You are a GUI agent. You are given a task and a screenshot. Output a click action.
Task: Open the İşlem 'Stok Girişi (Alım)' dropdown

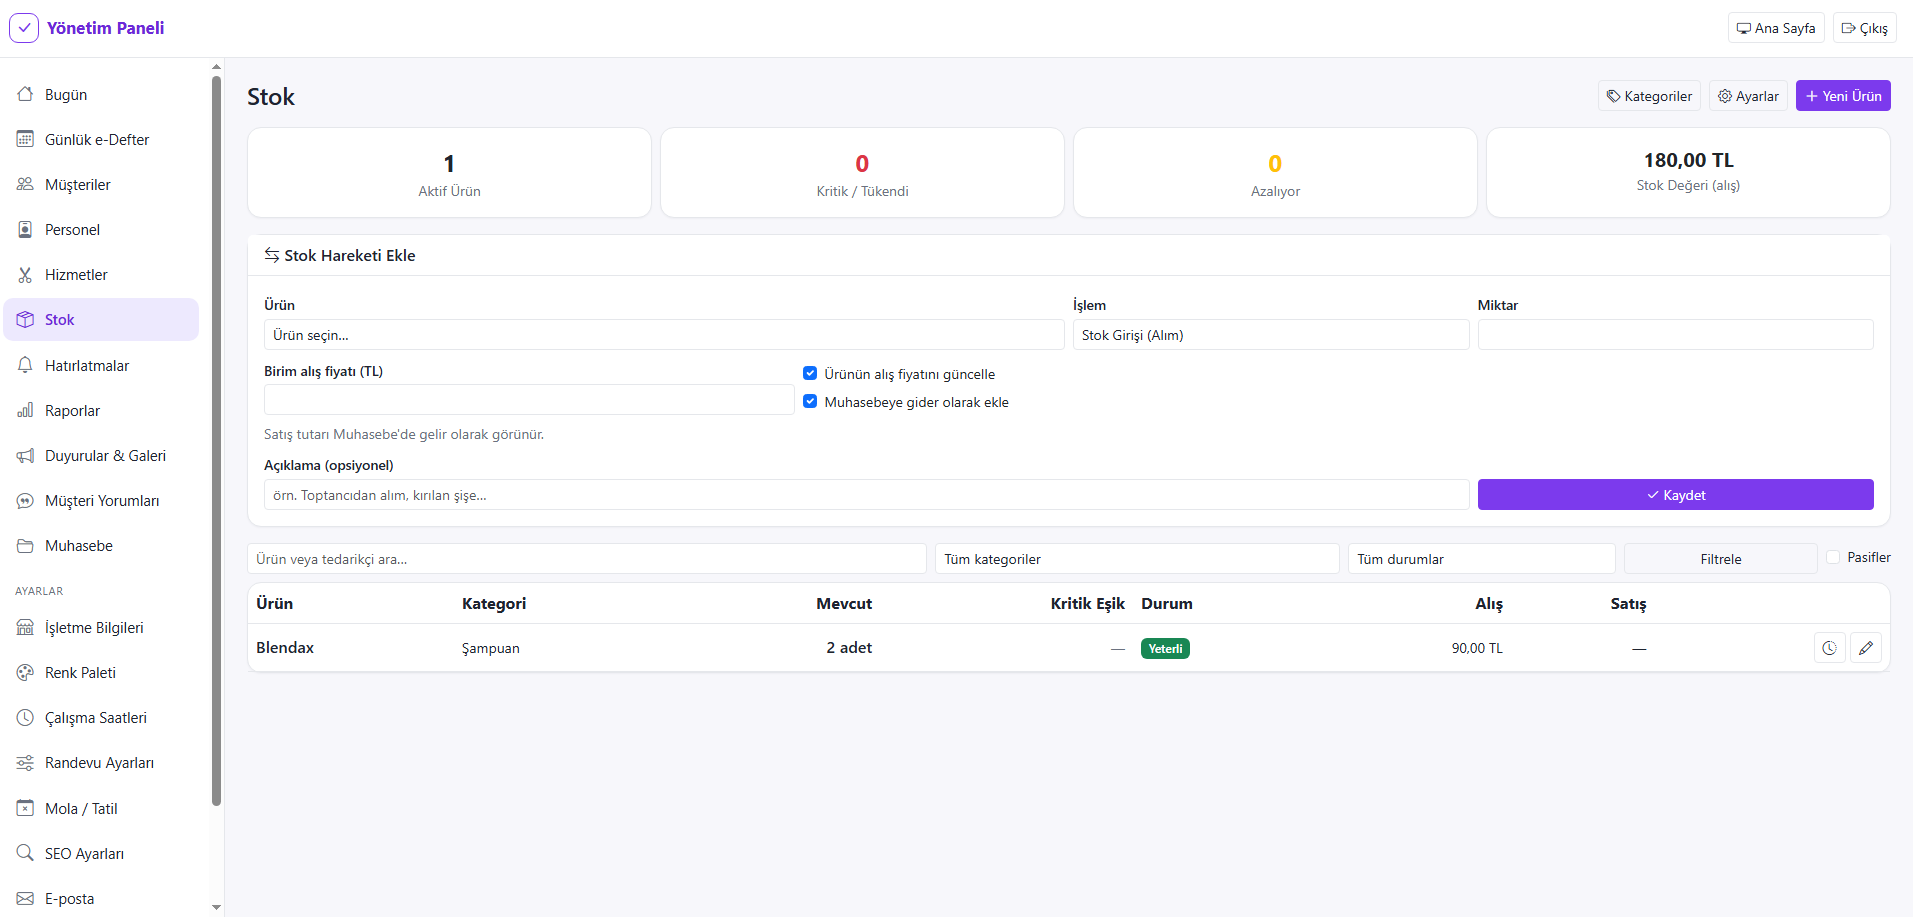click(1271, 335)
